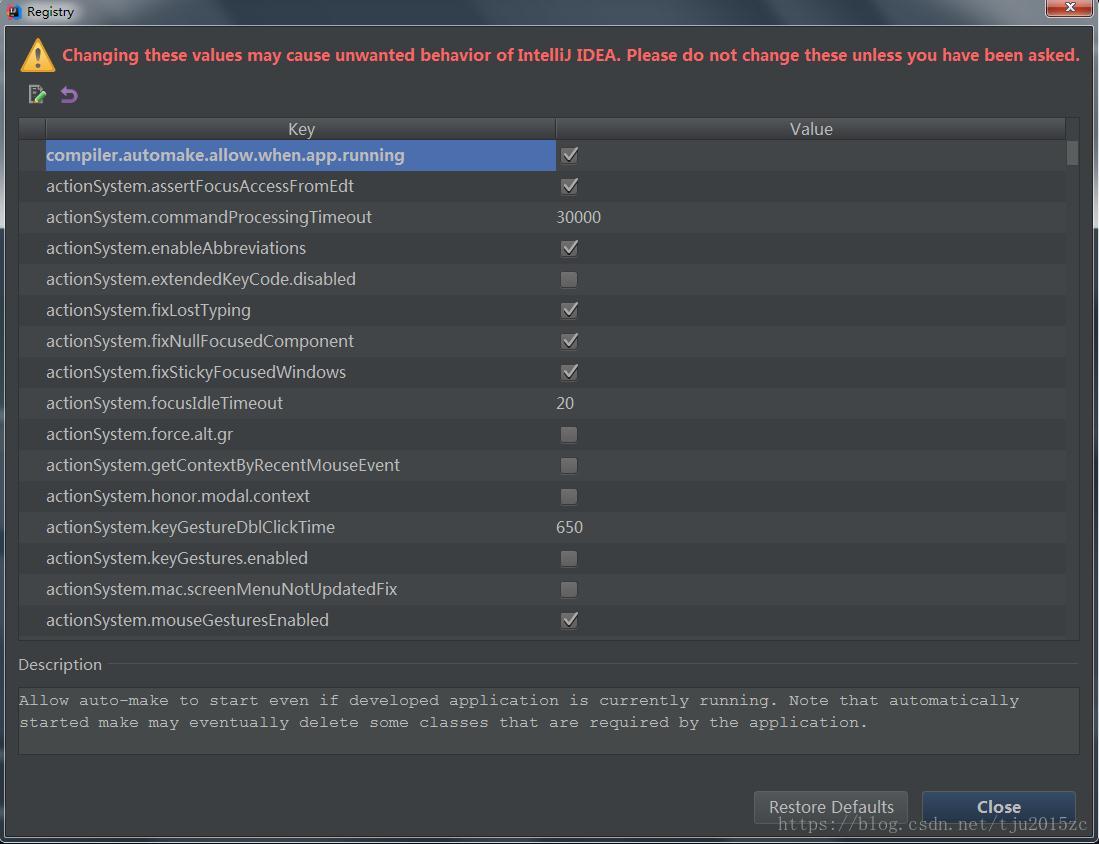Click the Close button at bottom
This screenshot has width=1099, height=844.
998,807
